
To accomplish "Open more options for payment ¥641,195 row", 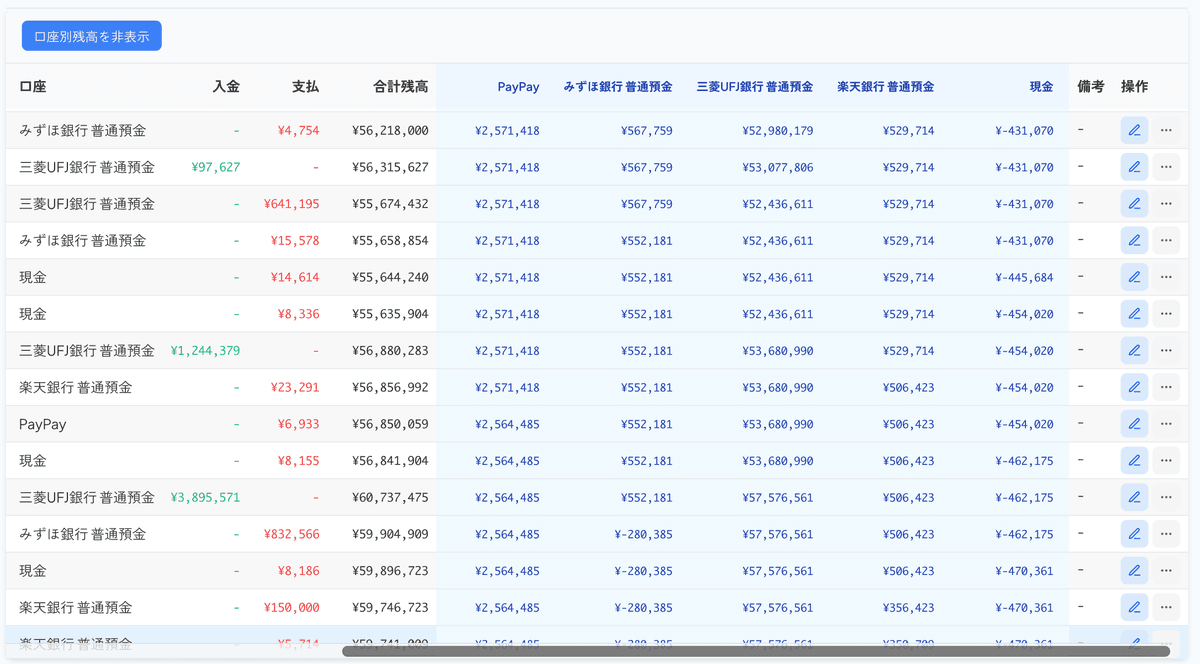I will click(x=1166, y=204).
